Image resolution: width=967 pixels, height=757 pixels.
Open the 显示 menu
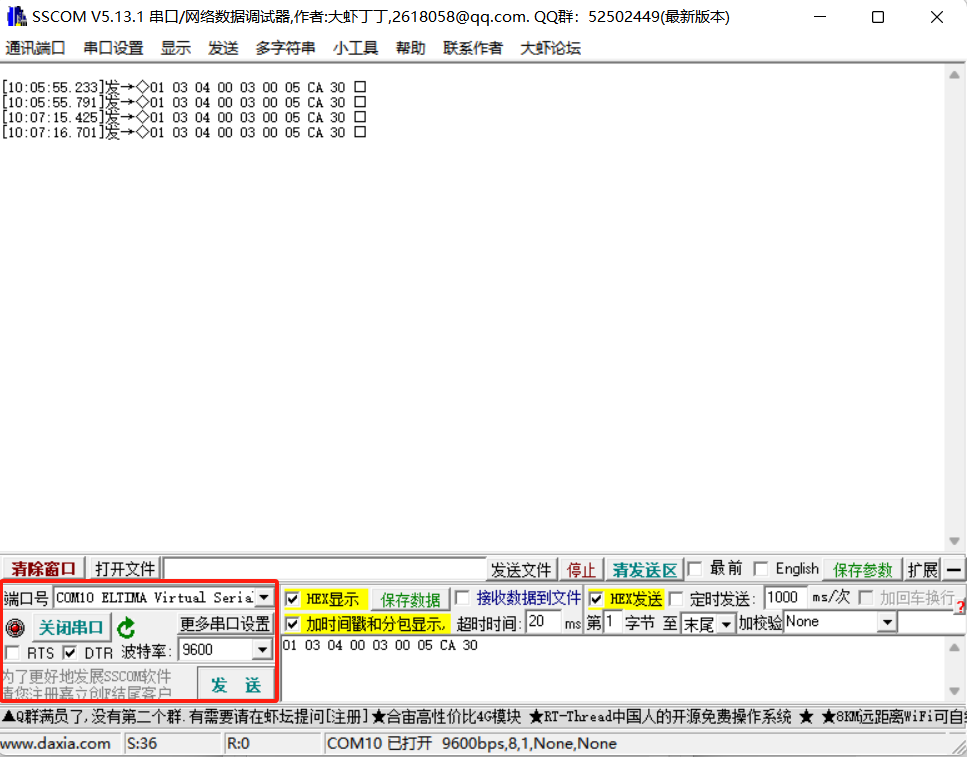coord(176,48)
